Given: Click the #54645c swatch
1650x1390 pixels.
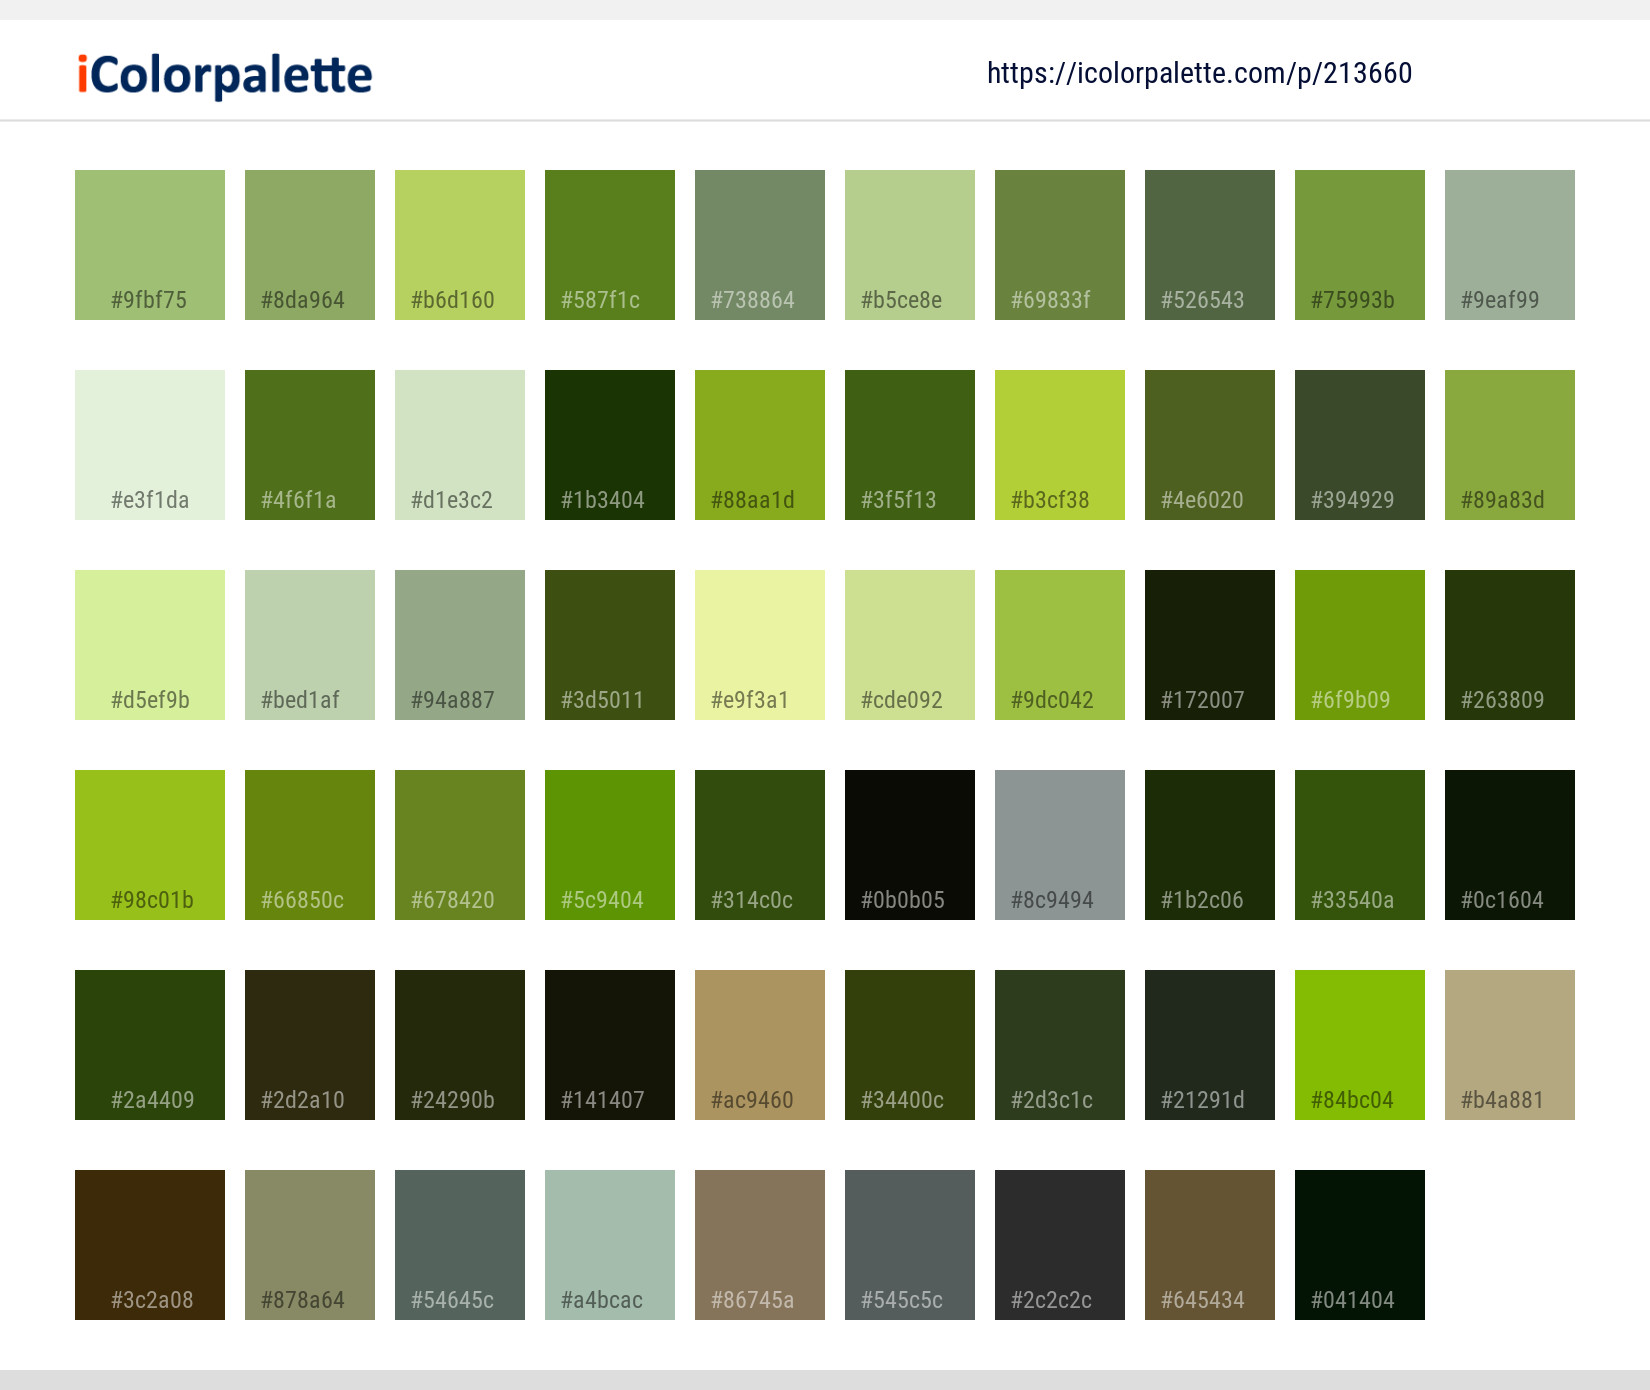Looking at the screenshot, I should click(x=460, y=1245).
